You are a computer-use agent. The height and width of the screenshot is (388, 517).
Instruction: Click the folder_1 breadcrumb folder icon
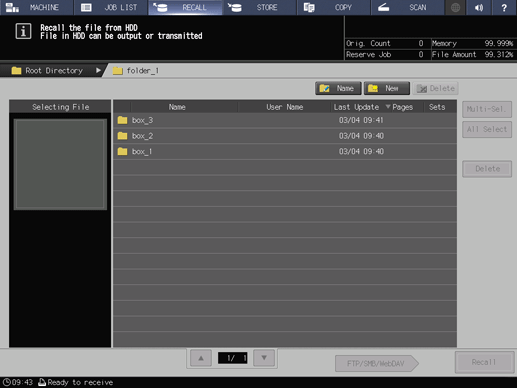[118, 71]
